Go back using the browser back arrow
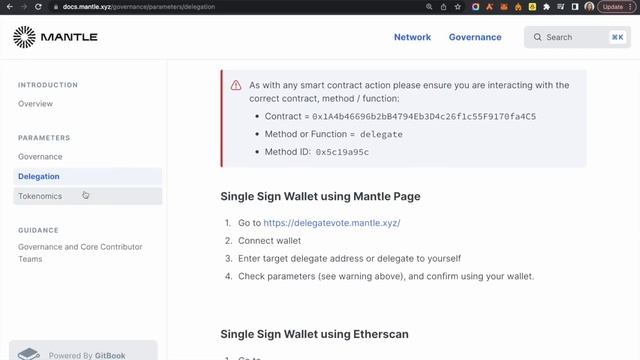The width and height of the screenshot is (640, 360). click(10, 7)
